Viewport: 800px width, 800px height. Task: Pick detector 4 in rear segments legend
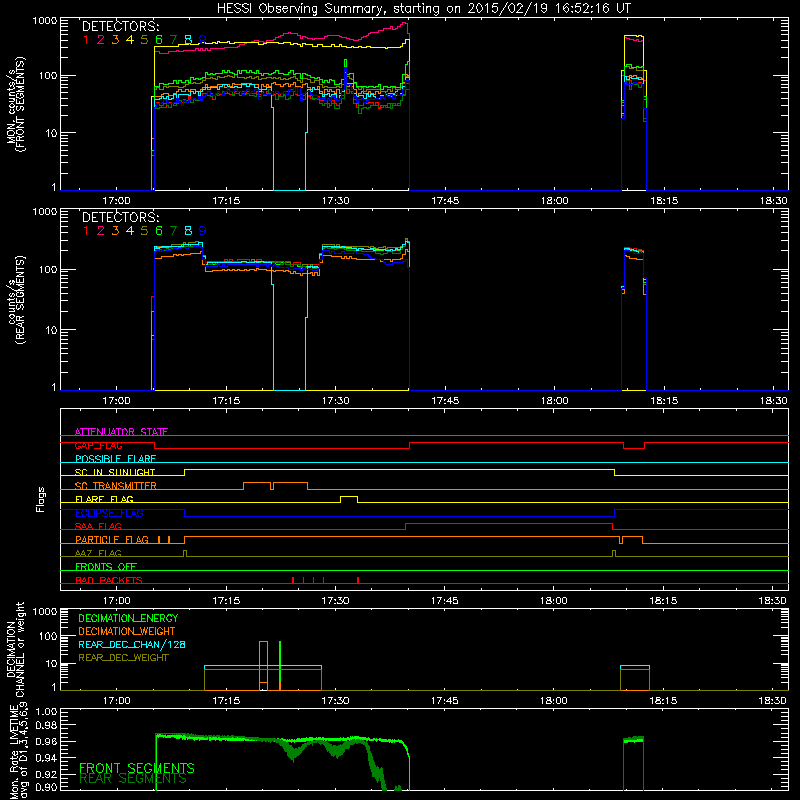pos(130,231)
